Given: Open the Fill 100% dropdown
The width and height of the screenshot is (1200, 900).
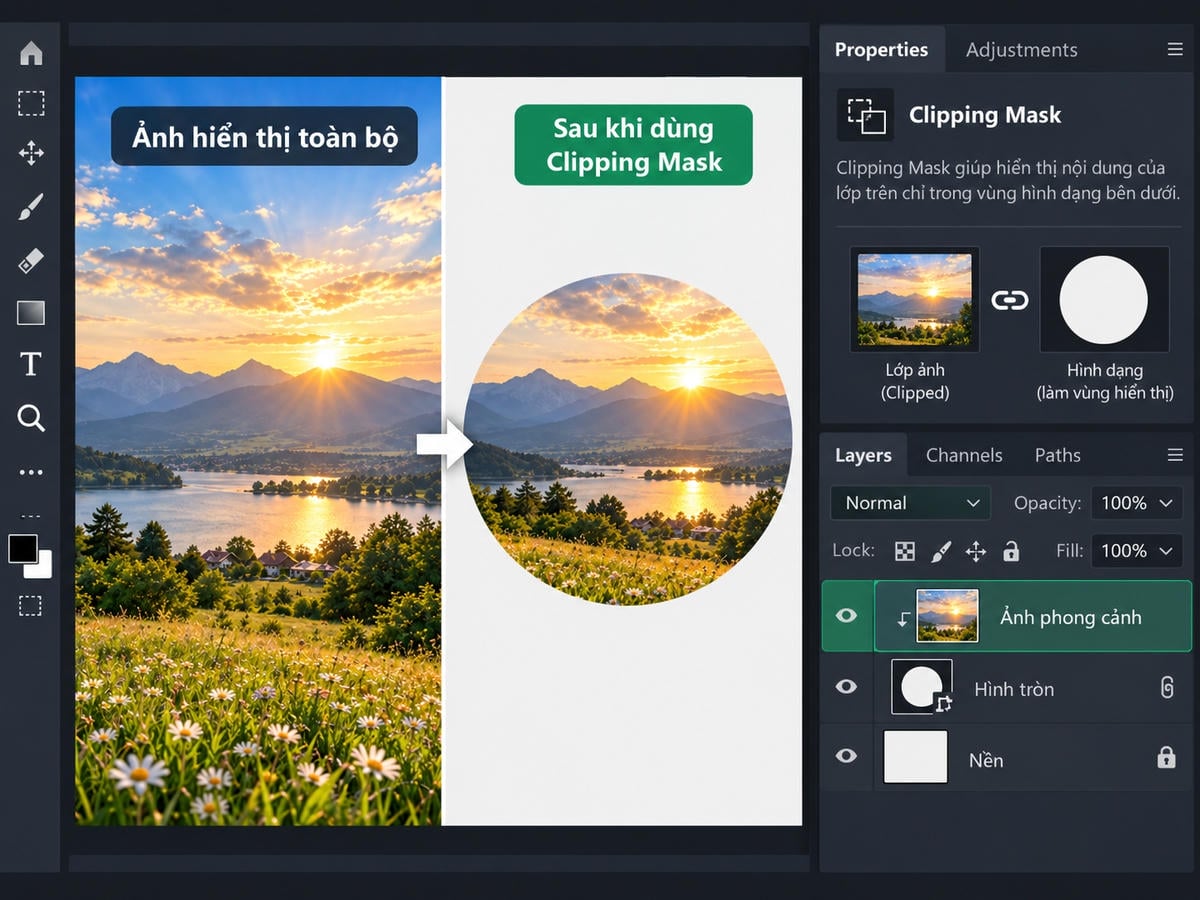Looking at the screenshot, I should tap(1136, 550).
